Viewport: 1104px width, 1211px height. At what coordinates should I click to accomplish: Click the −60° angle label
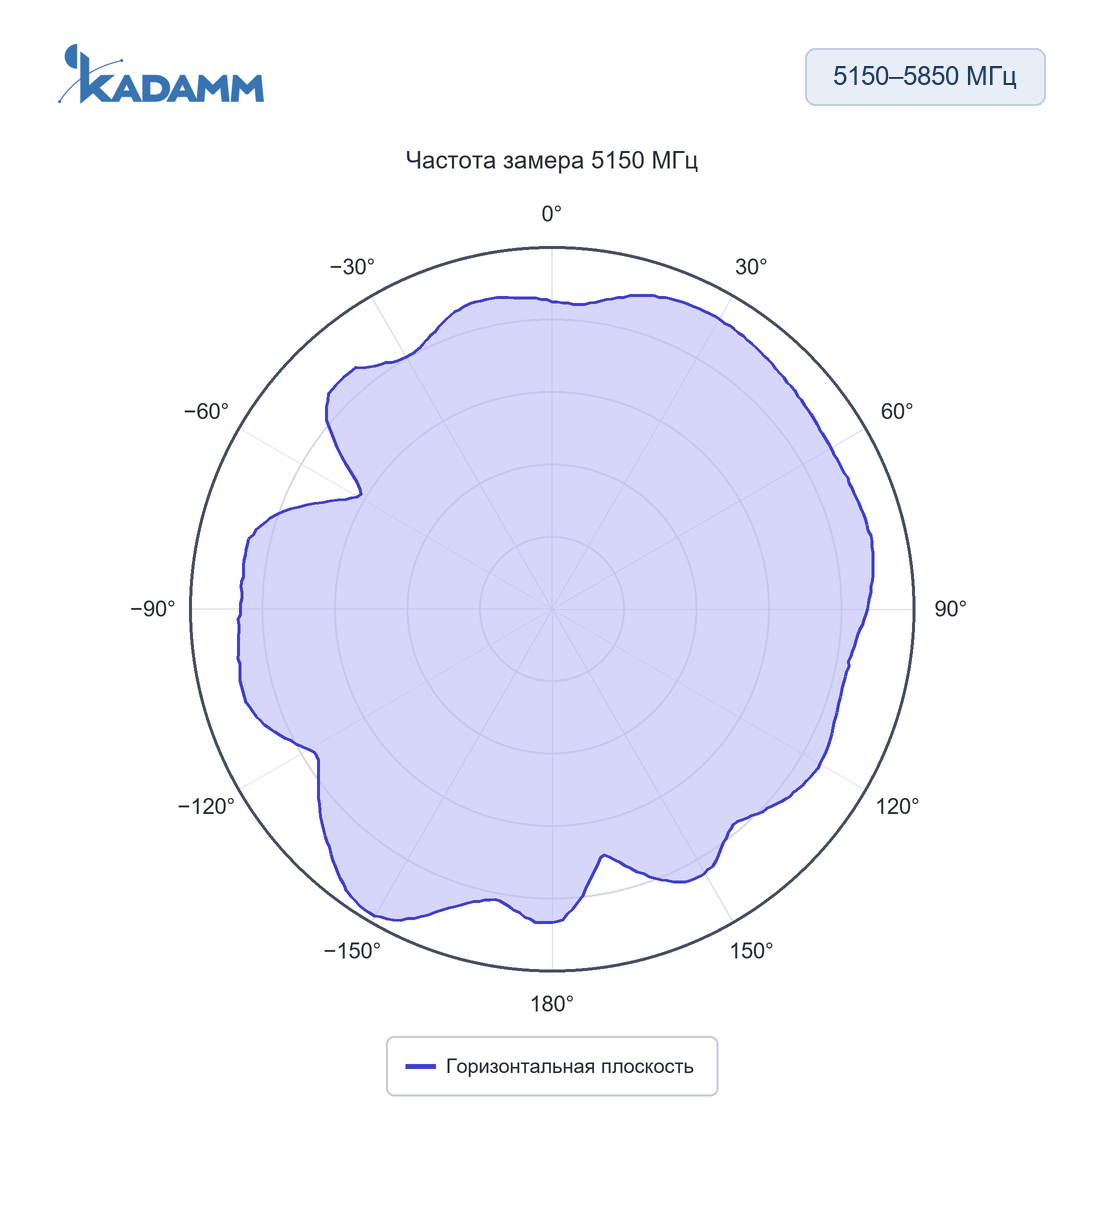(206, 412)
